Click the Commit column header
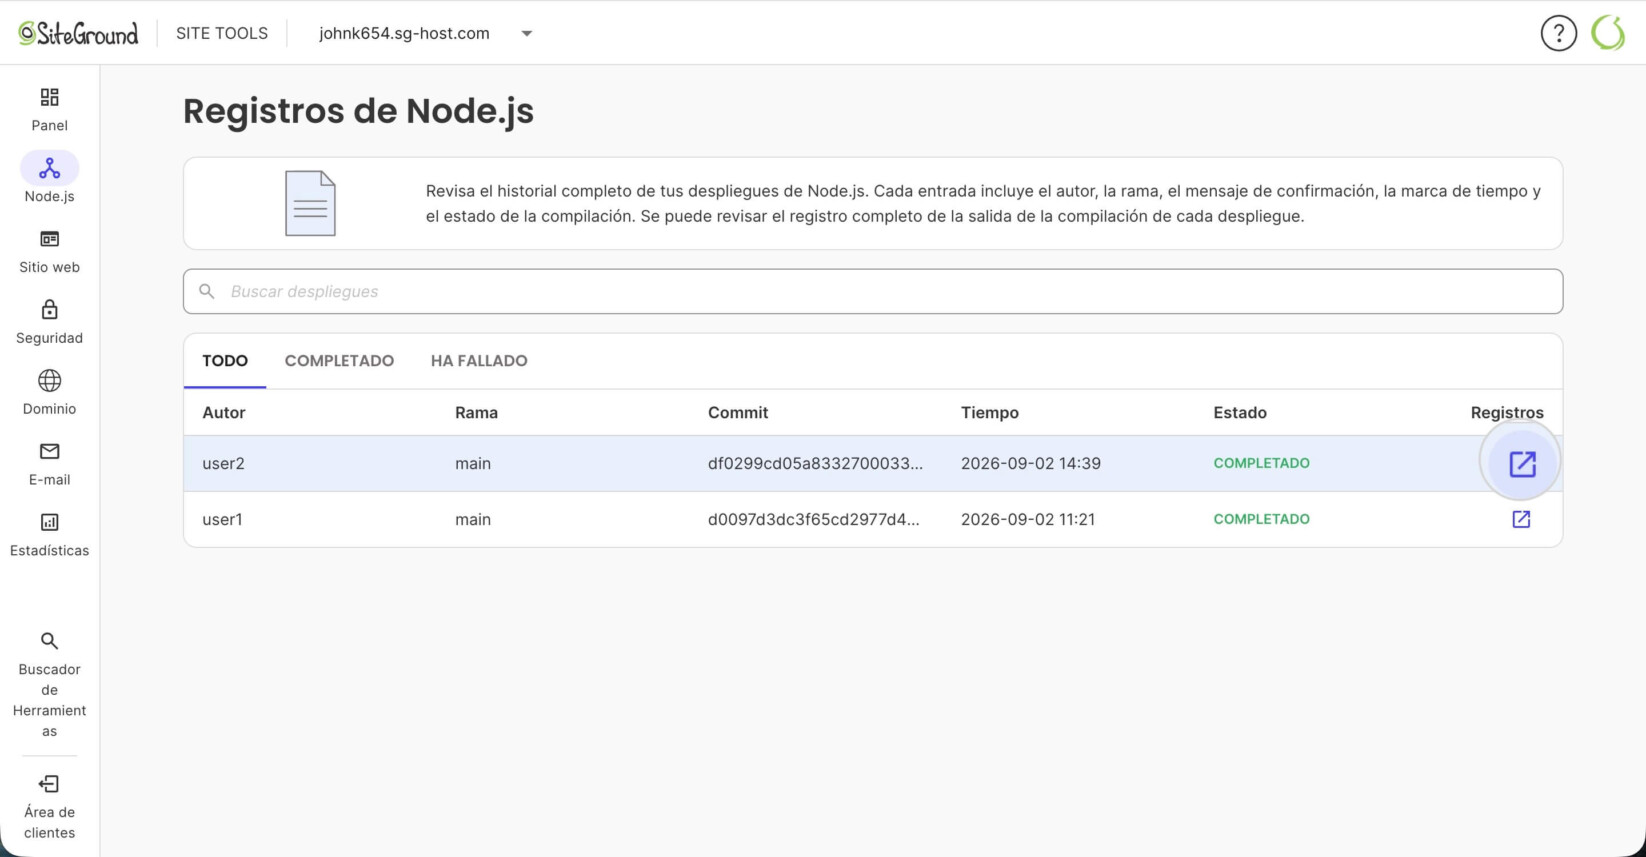 coord(738,412)
